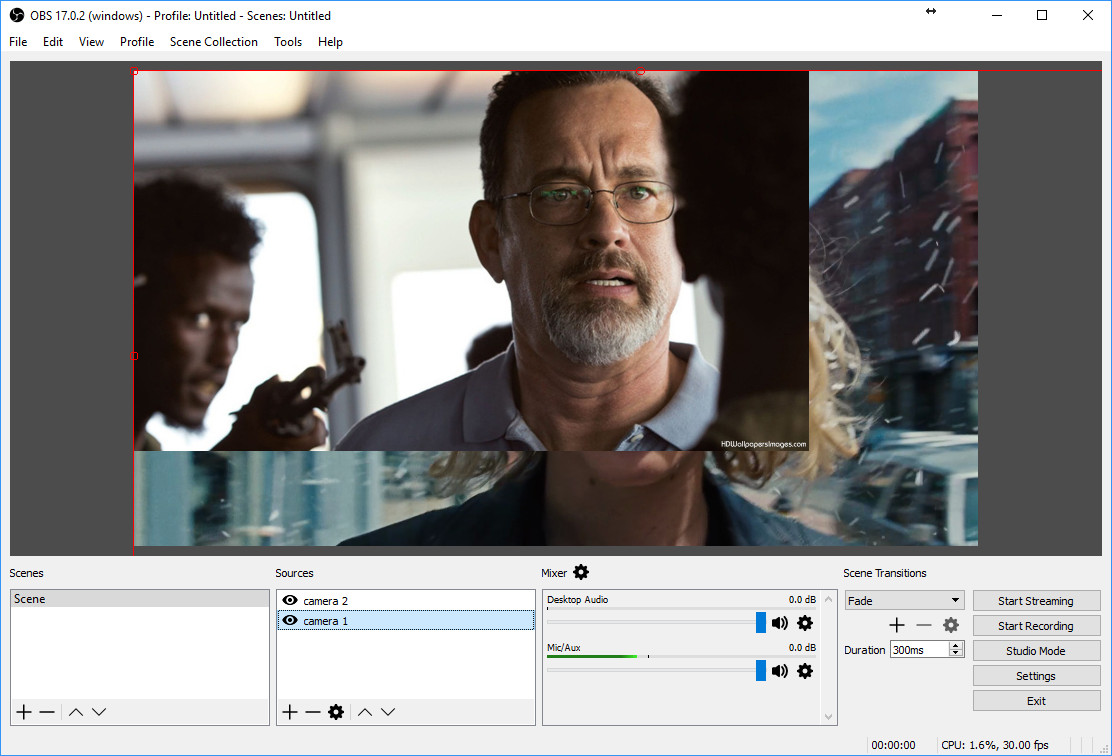Click the mixer scrollbar up arrow
Screen dimensions: 1112x756
828,599
